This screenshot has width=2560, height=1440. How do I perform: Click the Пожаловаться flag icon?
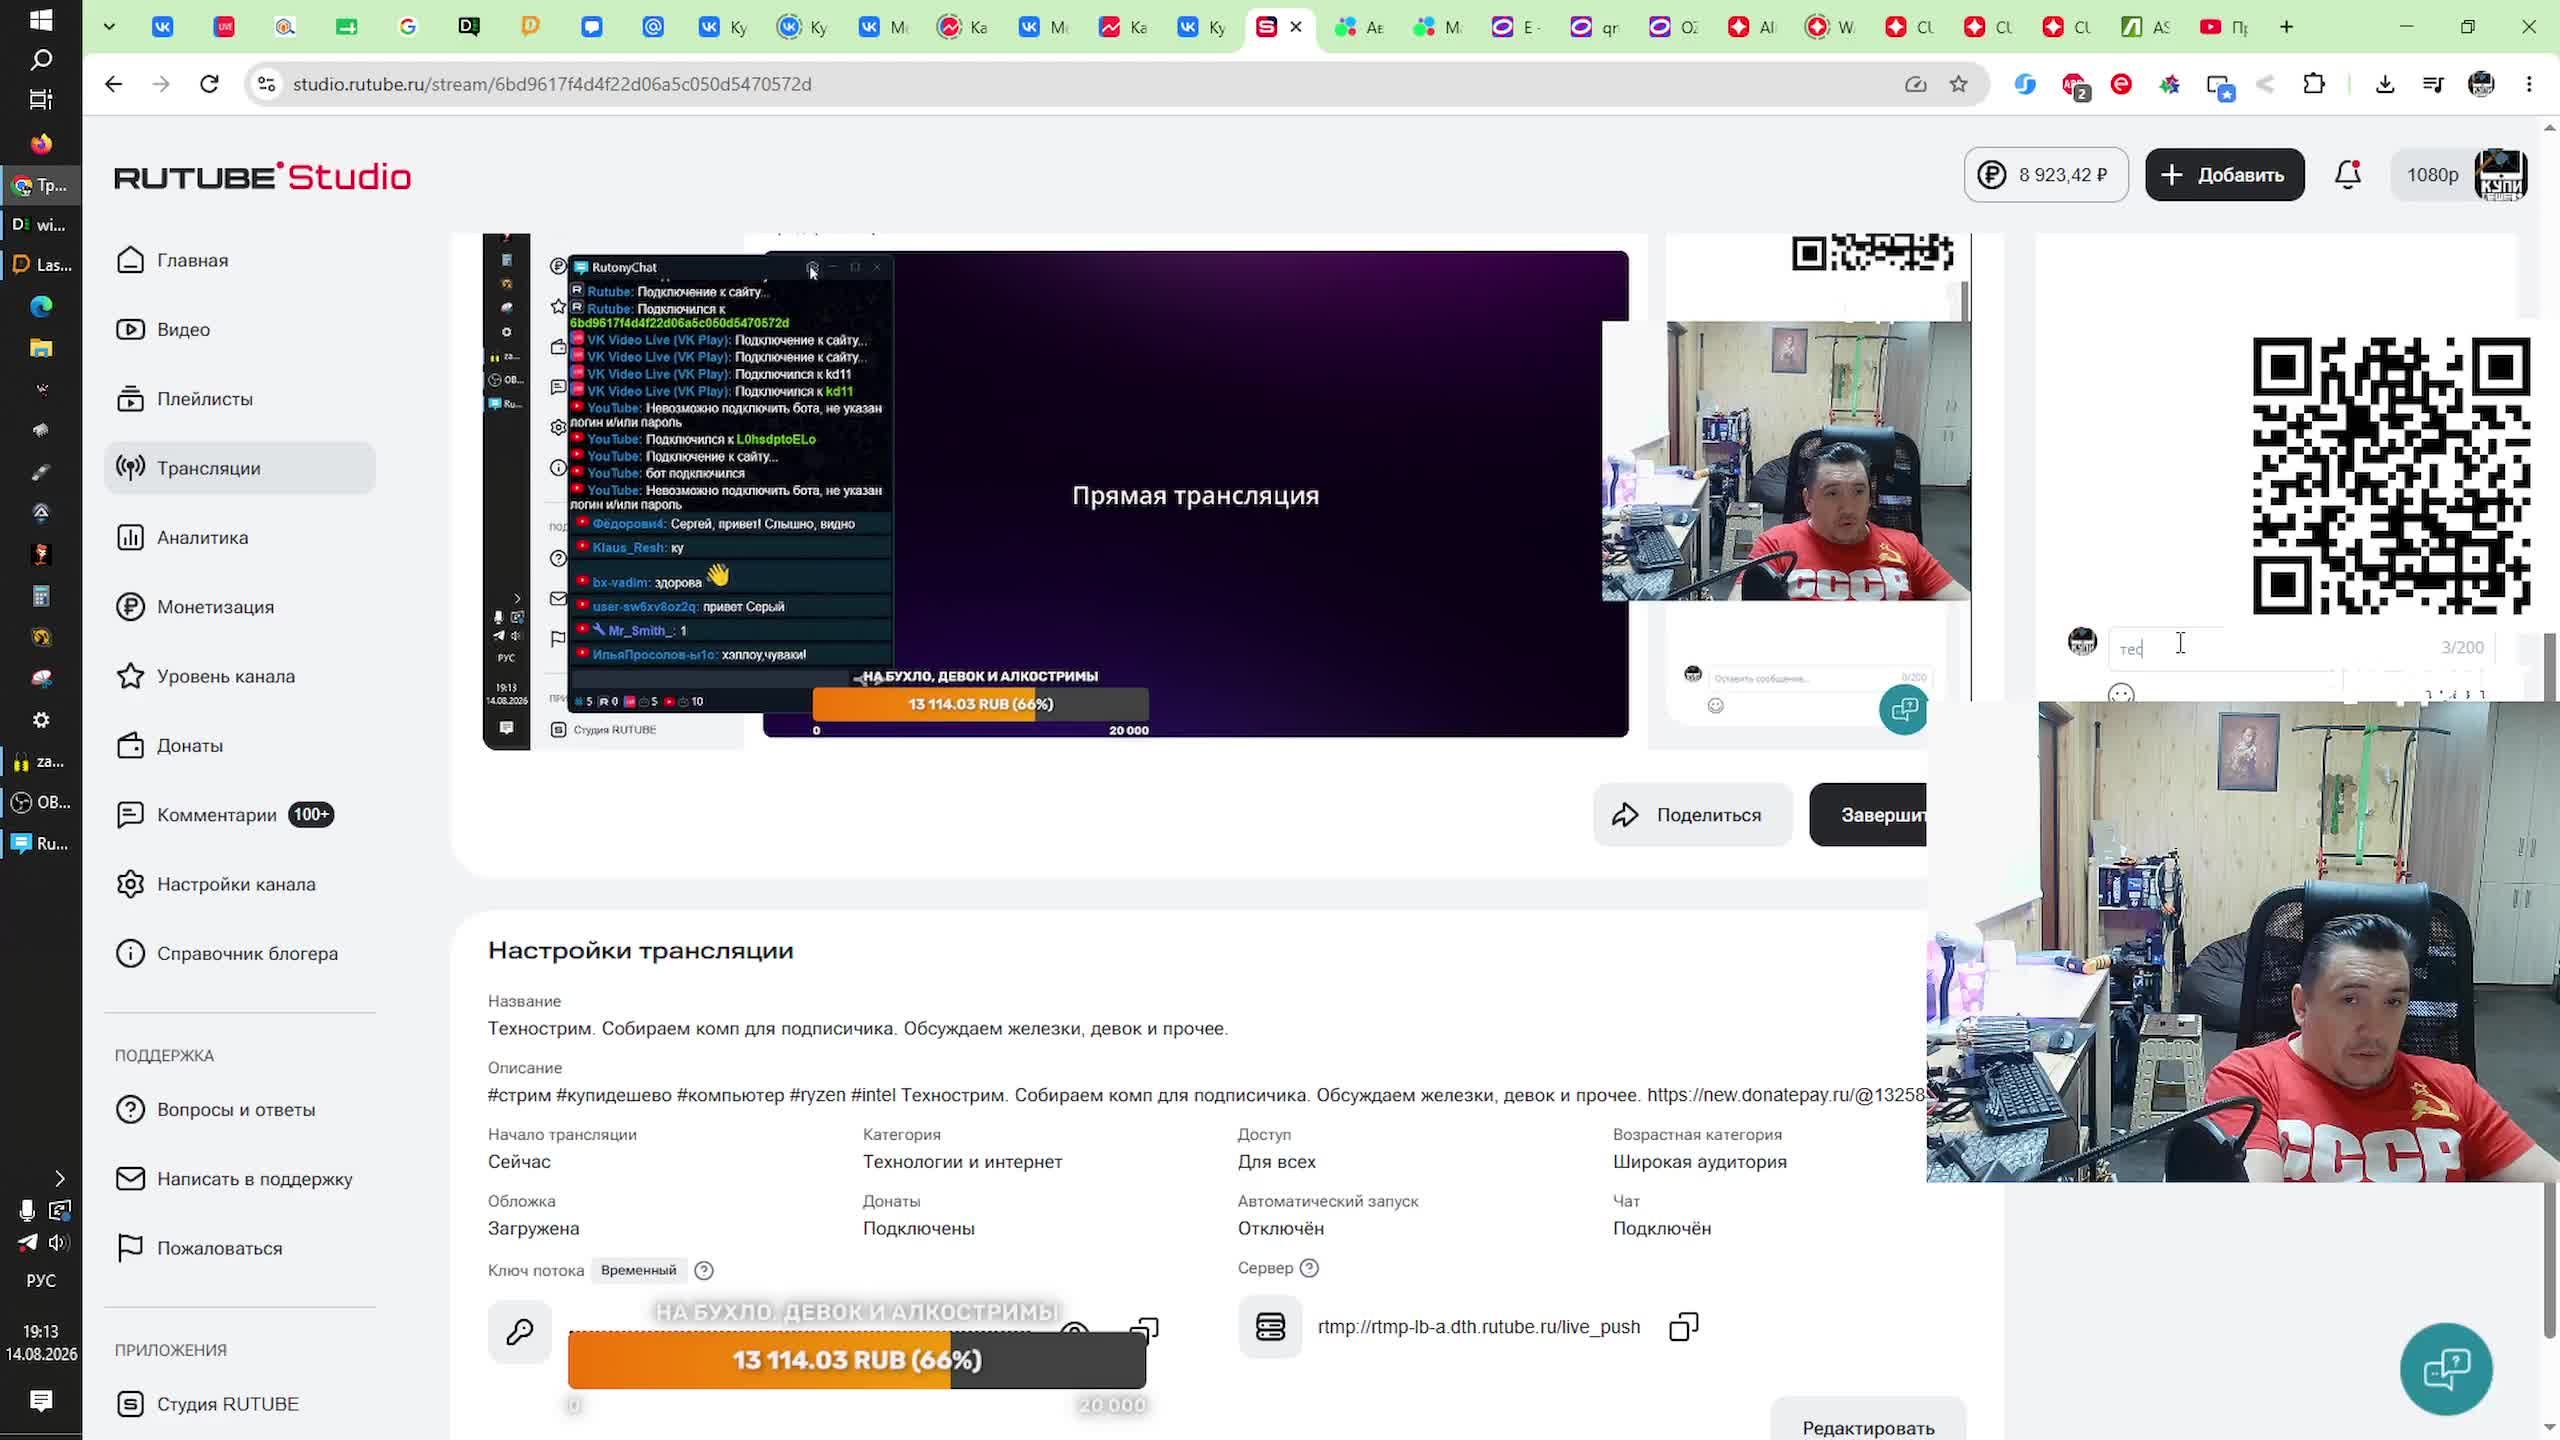(130, 1248)
